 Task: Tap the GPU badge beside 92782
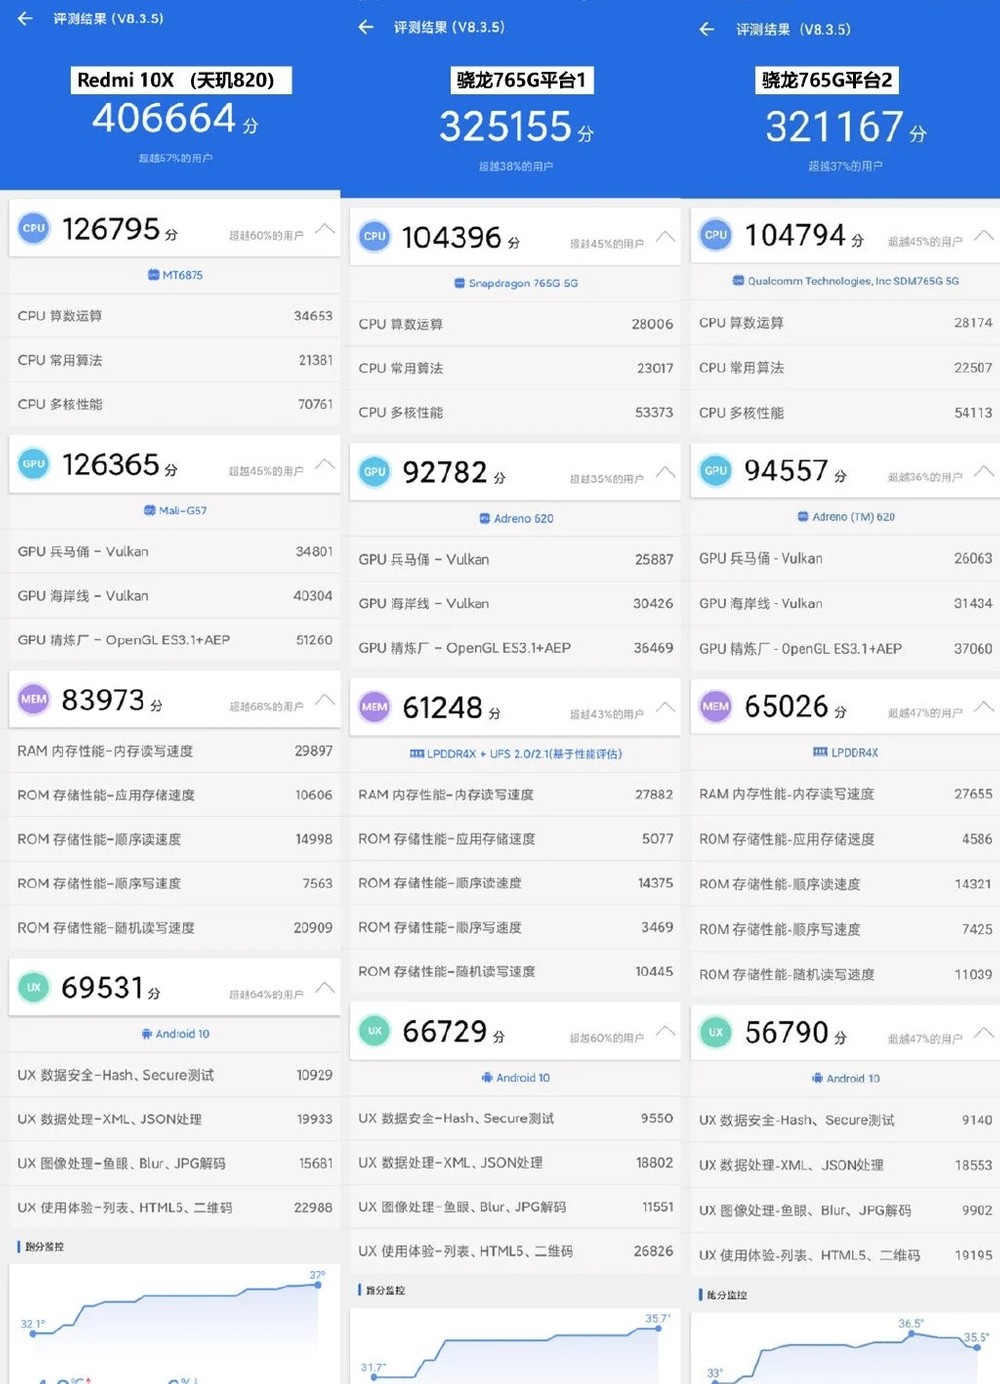tap(375, 472)
